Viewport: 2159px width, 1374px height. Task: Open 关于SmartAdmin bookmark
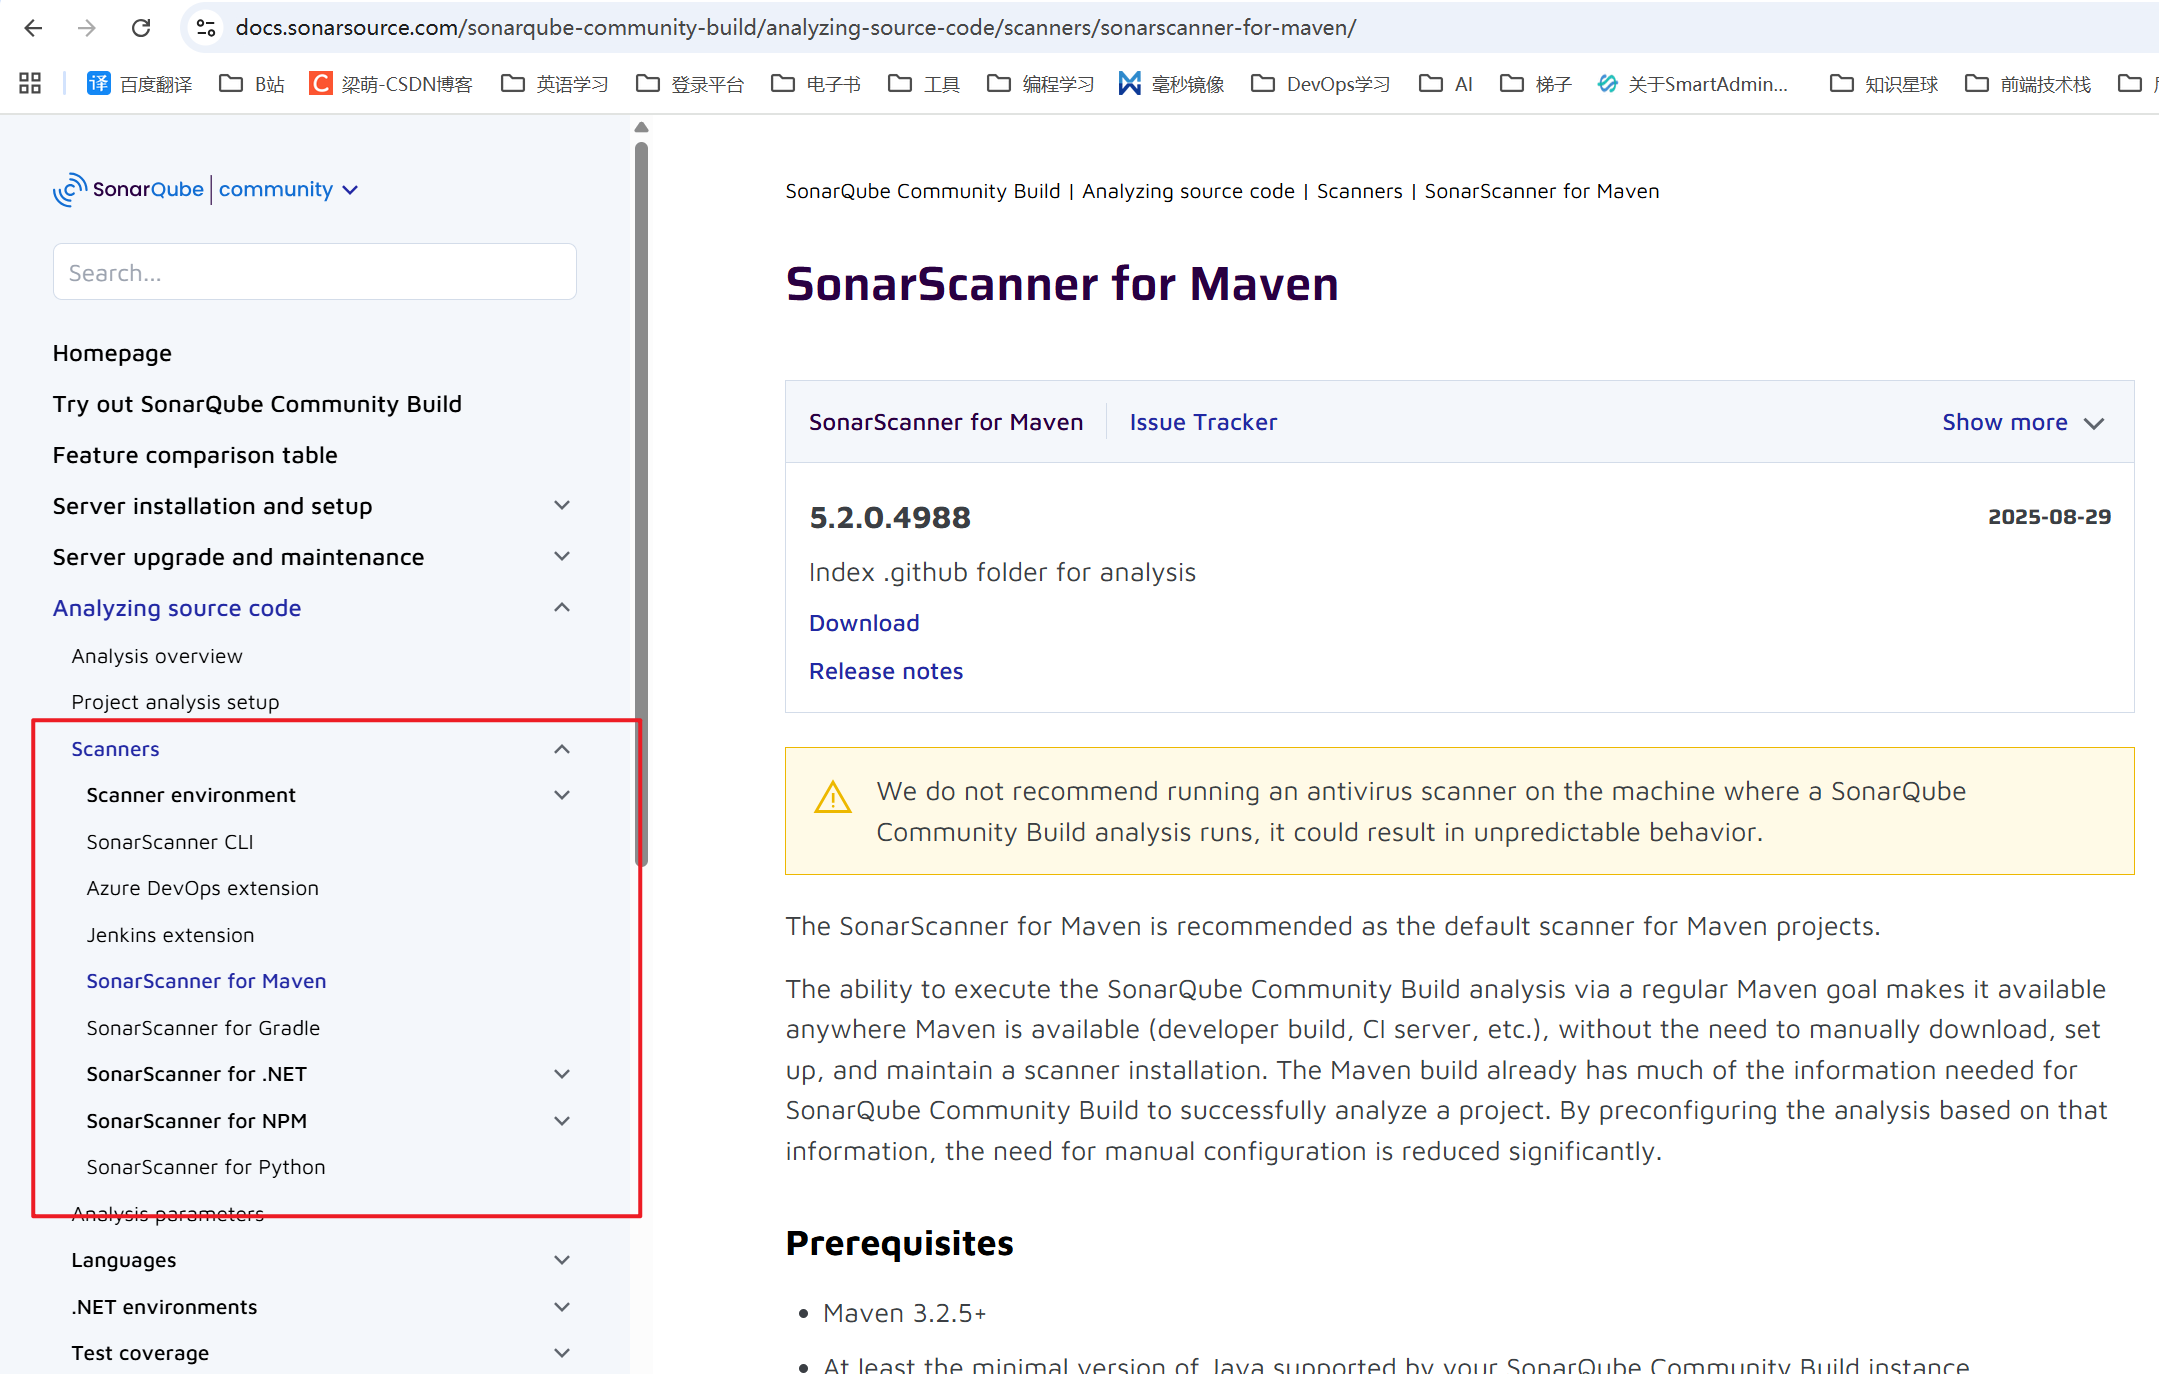(x=1693, y=84)
